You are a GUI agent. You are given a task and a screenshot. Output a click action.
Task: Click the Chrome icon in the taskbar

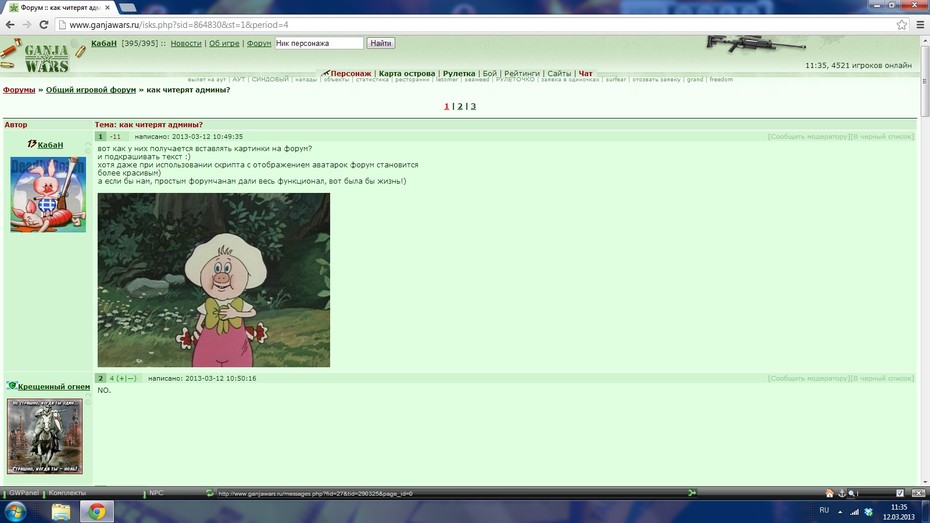[x=97, y=511]
